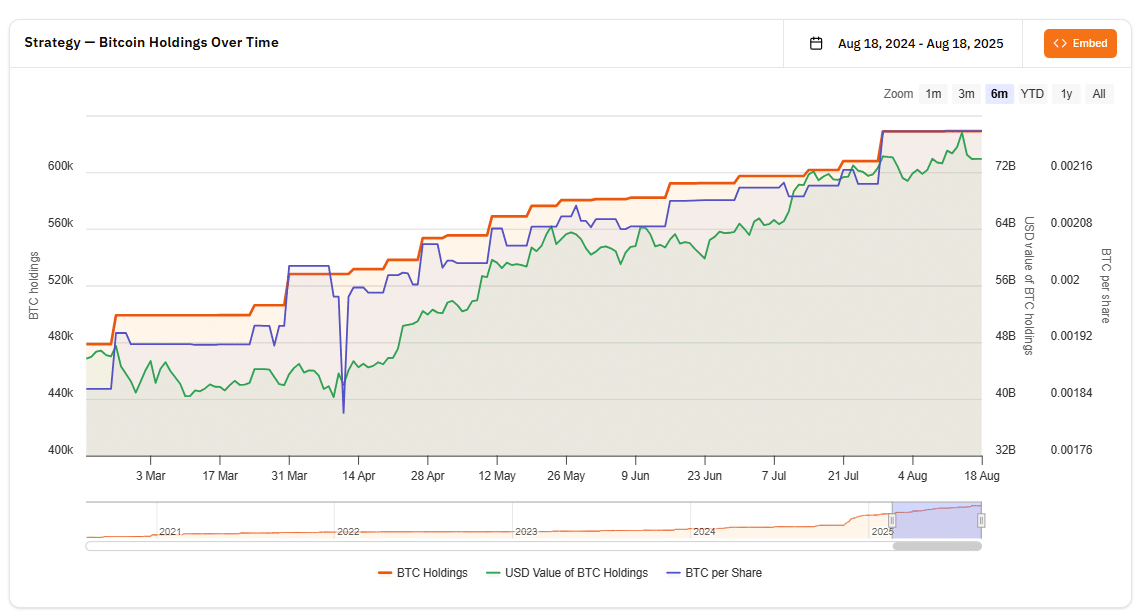Click the 2022 marker in navigator
The width and height of the screenshot is (1140, 611).
pyautogui.click(x=348, y=532)
